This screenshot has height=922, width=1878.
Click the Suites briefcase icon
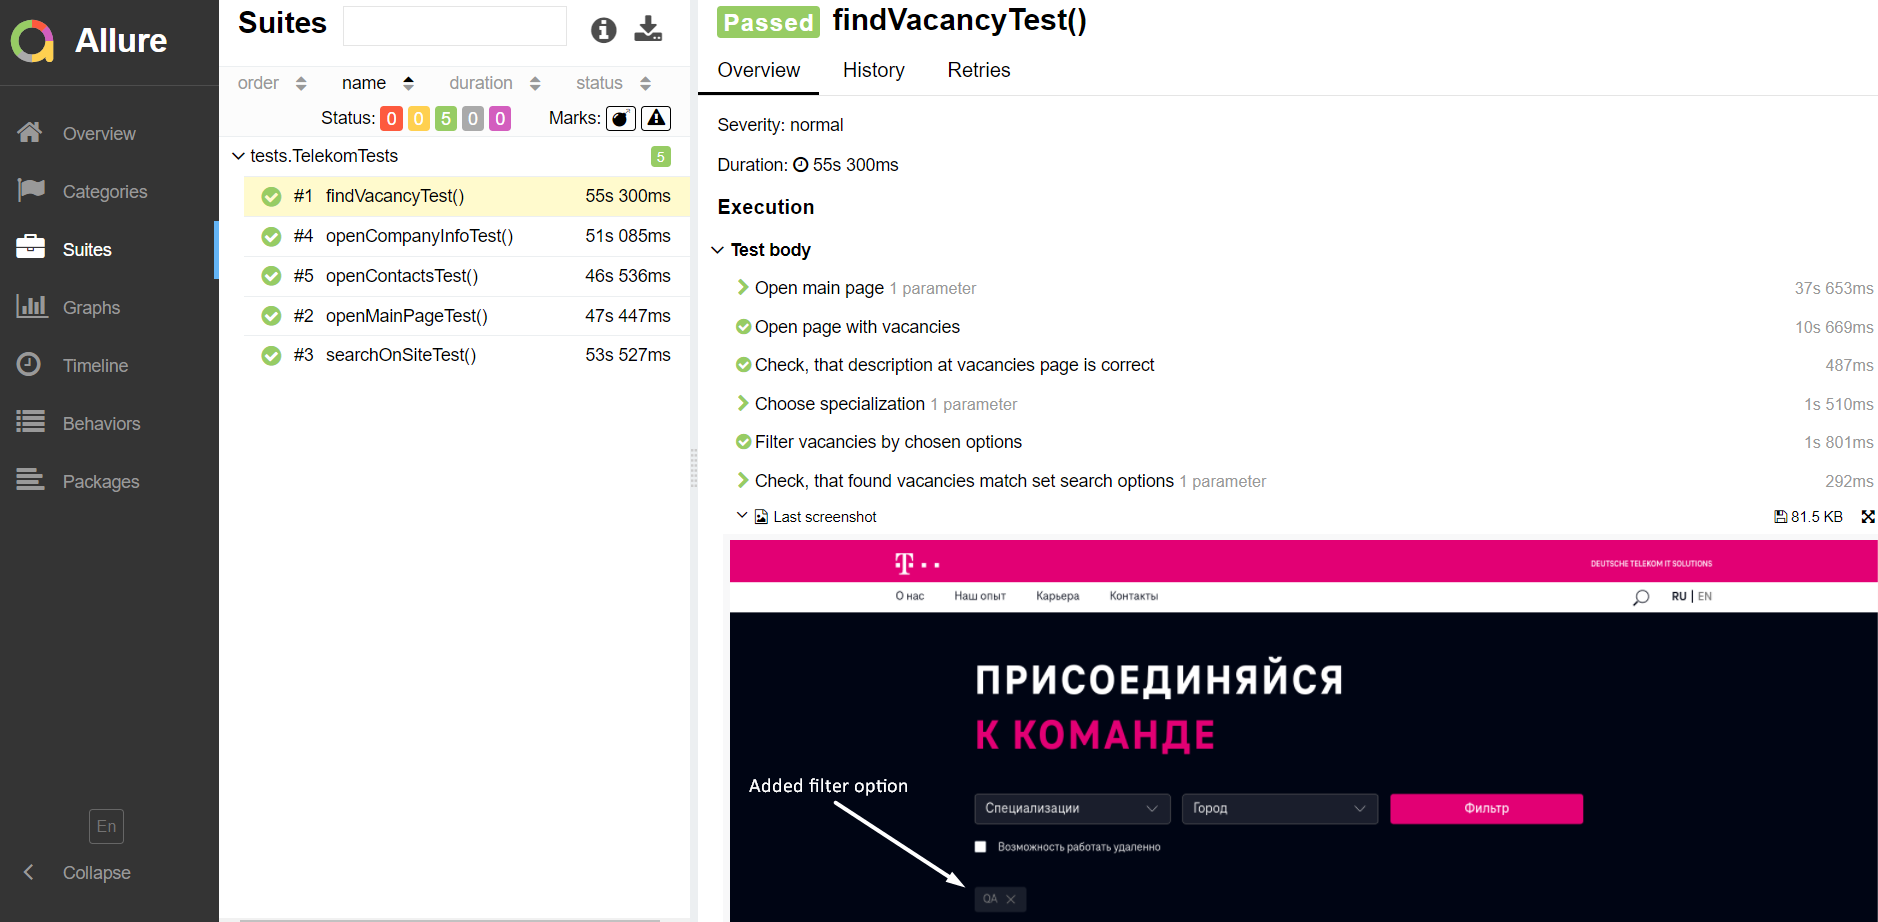tap(30, 247)
